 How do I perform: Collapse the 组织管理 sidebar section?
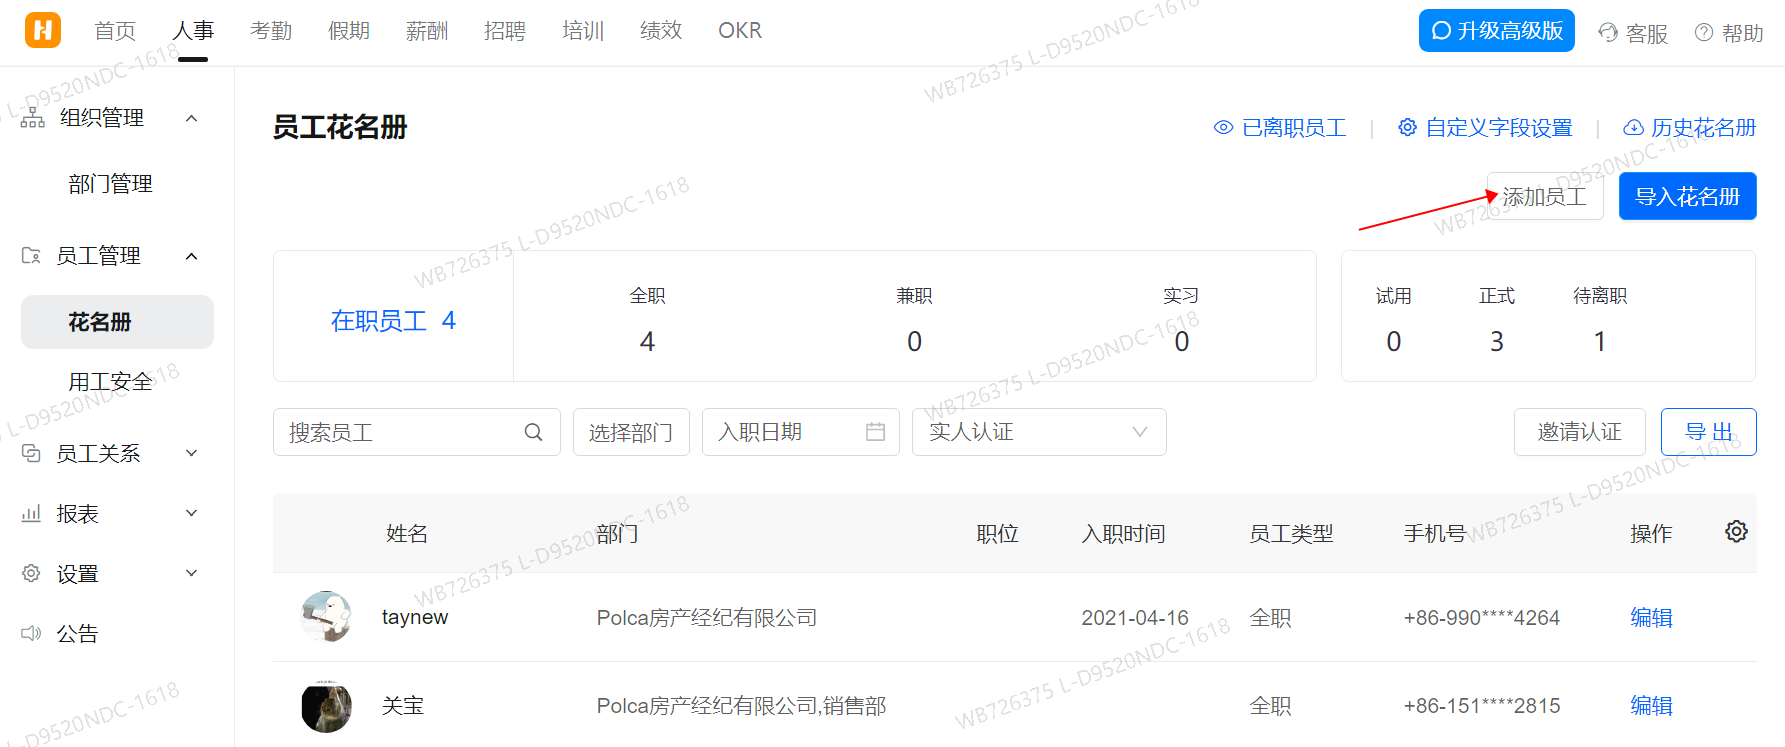pos(192,118)
